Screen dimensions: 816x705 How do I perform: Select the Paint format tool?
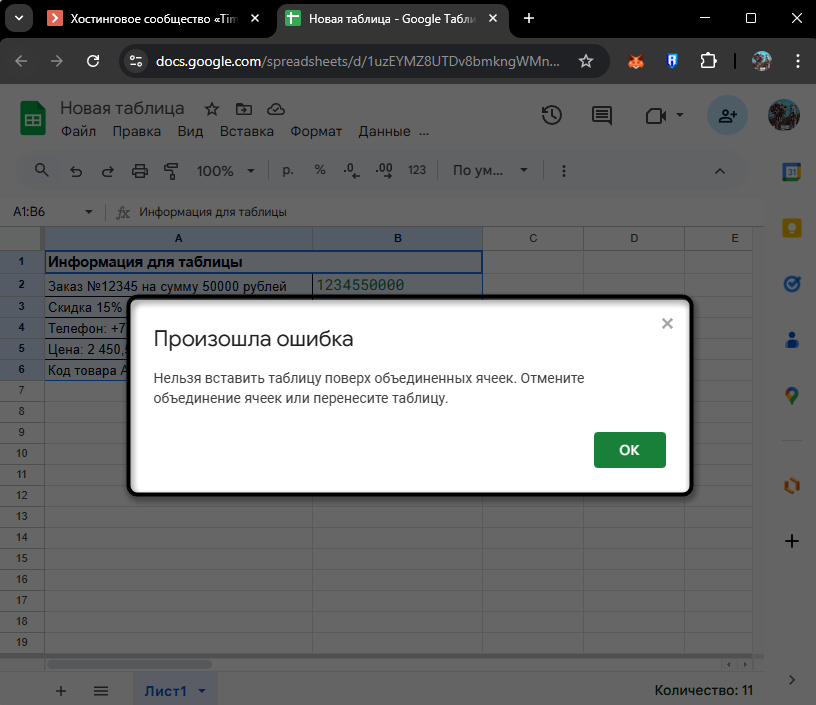pyautogui.click(x=170, y=170)
